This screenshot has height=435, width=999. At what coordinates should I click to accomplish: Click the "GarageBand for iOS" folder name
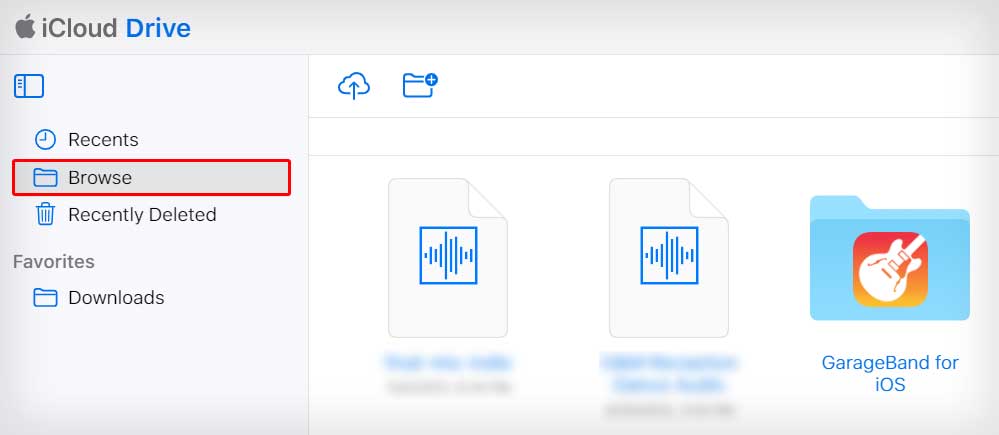[889, 374]
